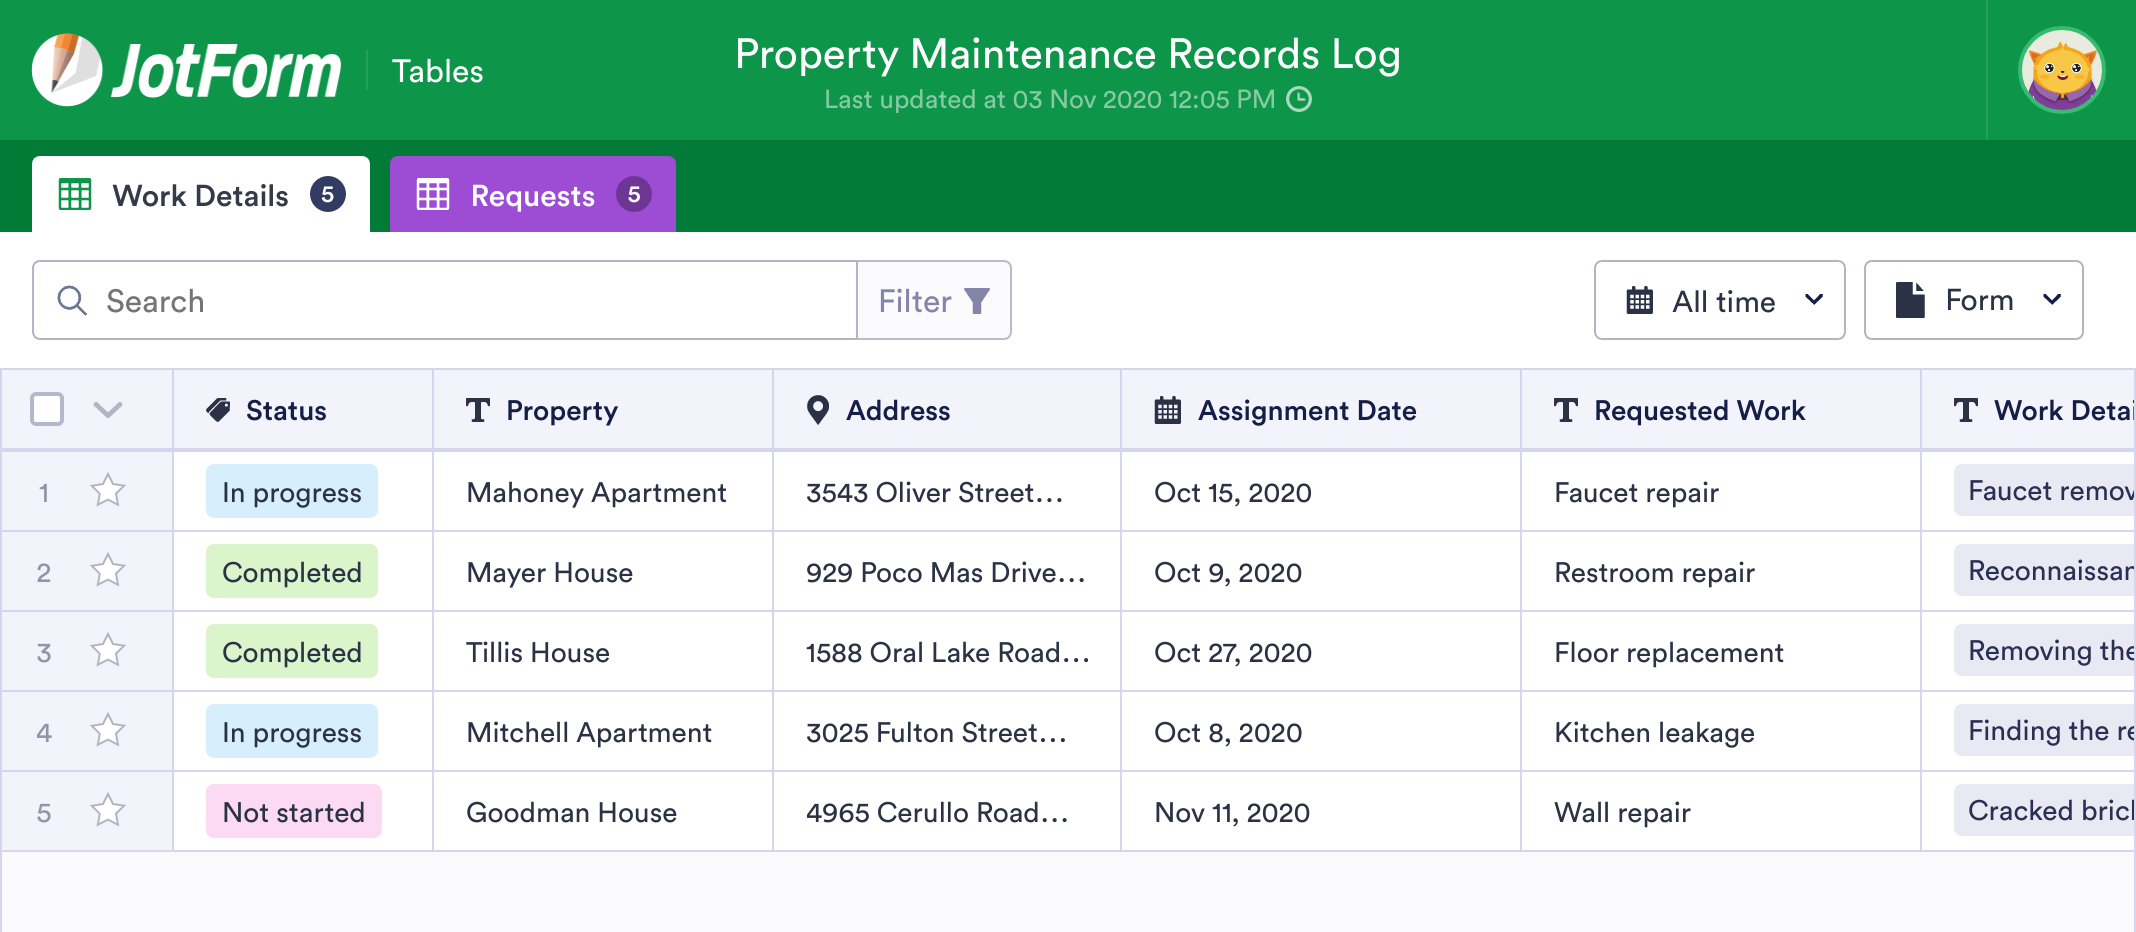Viewport: 2136px width, 932px height.
Task: Open the row selection chevron dropdown
Action: click(x=110, y=410)
